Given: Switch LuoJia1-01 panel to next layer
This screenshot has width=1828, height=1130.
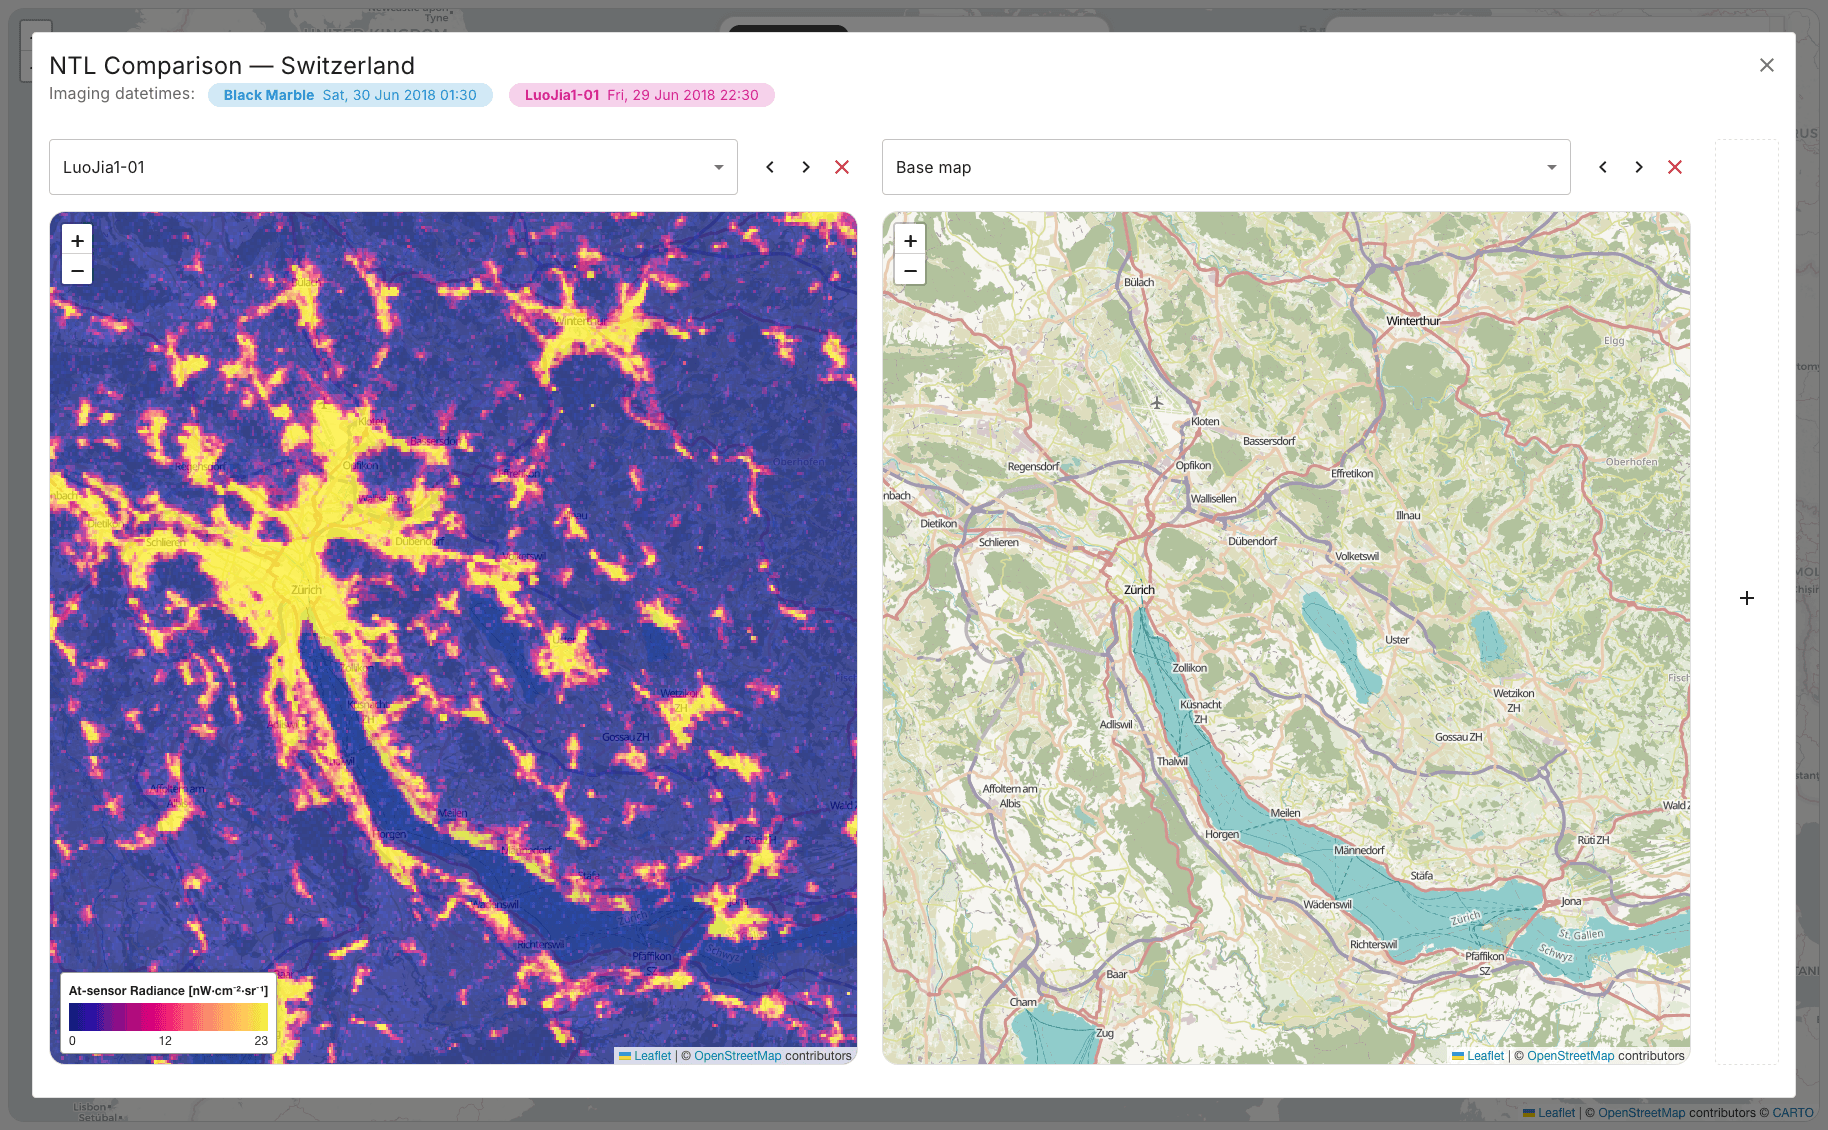Looking at the screenshot, I should (x=806, y=167).
